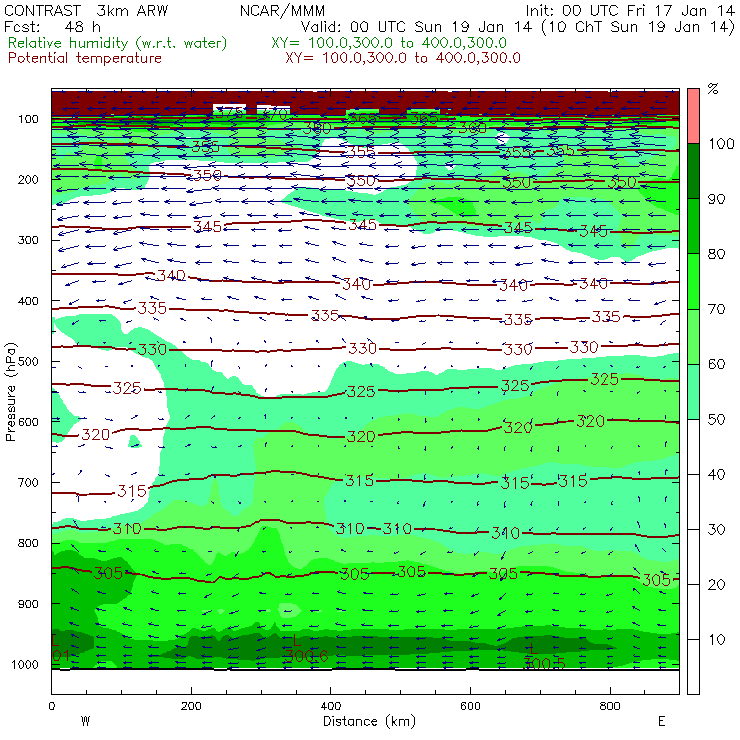
Task: Click the '%' unit above the colorbar
Action: (713, 88)
